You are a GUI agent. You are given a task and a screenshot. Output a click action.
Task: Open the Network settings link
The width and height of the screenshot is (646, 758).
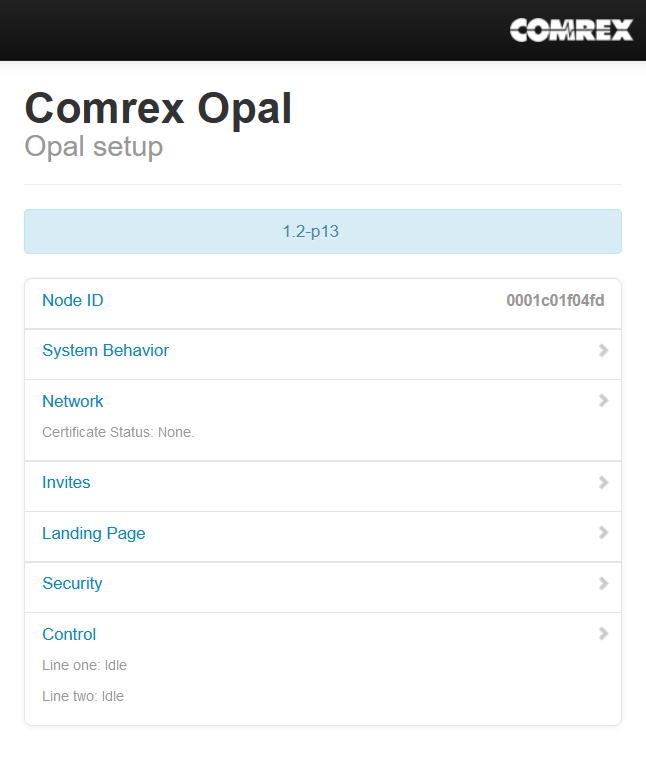point(73,401)
